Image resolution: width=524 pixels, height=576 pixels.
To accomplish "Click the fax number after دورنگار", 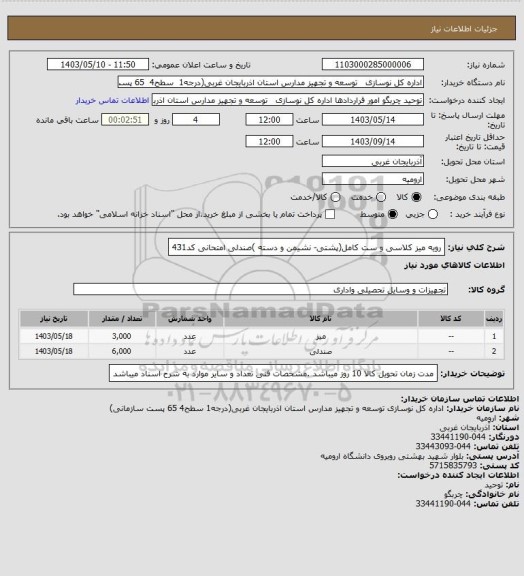I will click(458, 437).
